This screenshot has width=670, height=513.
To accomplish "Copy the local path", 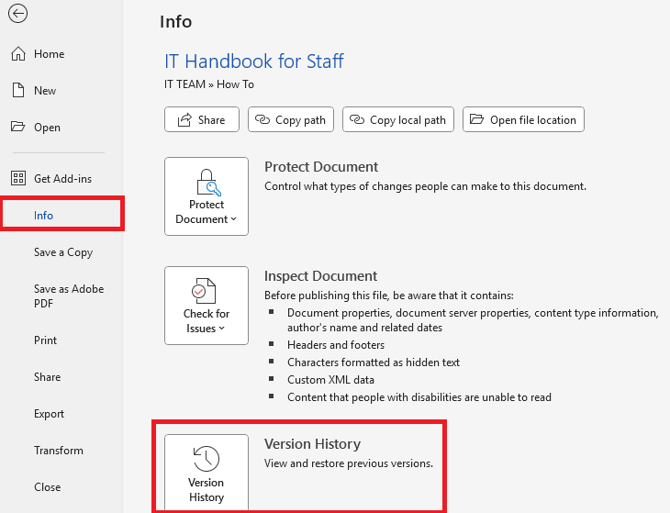I will pos(398,120).
